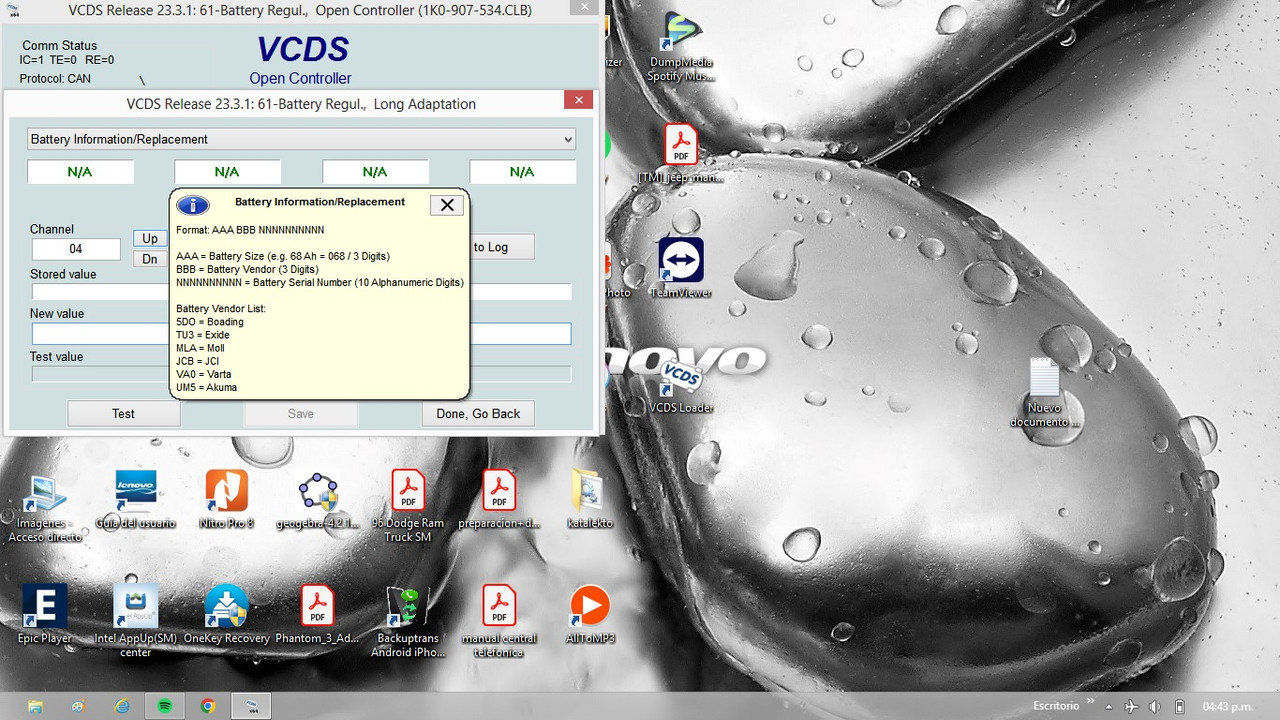Open the Paint icon in the taskbar

click(78, 706)
